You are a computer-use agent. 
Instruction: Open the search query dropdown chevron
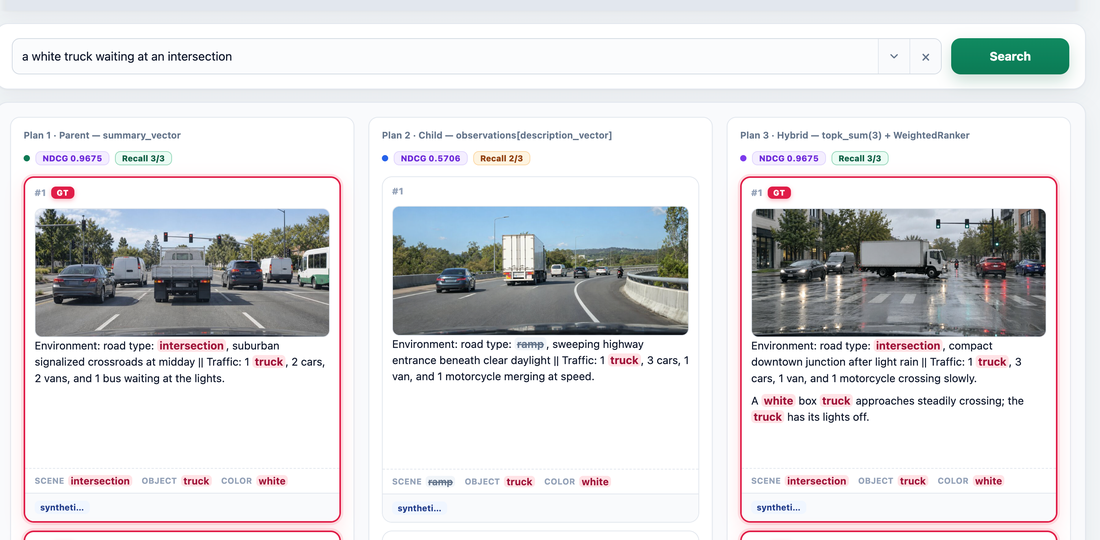coord(894,56)
